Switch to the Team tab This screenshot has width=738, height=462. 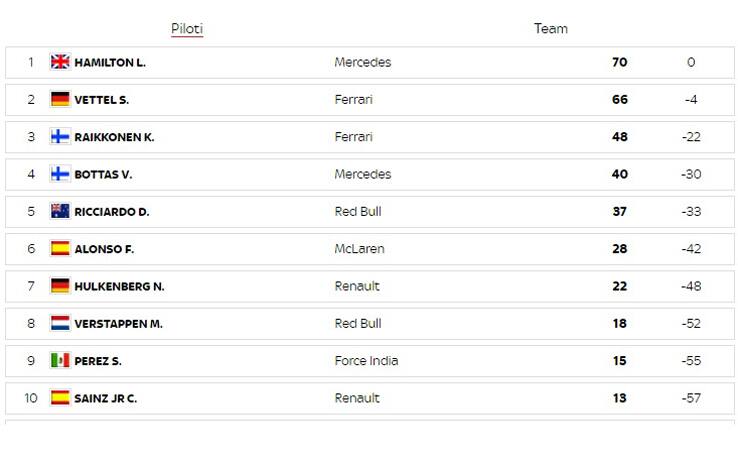(x=550, y=29)
